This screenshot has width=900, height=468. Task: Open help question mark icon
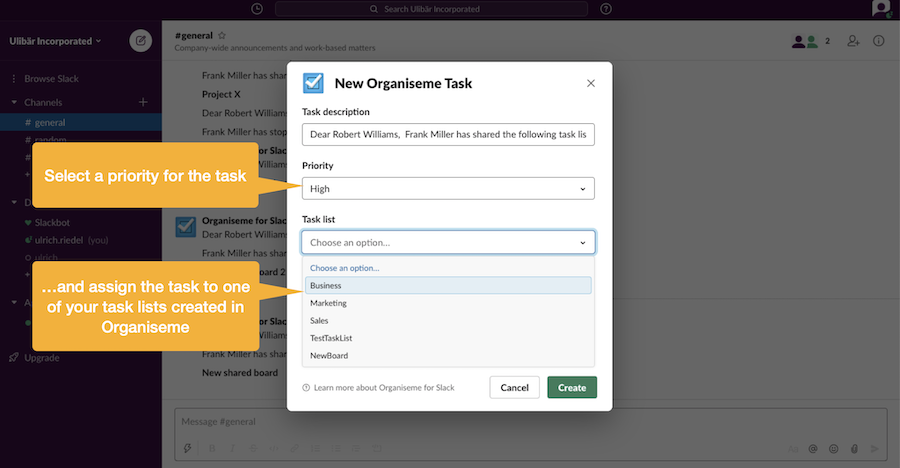click(x=606, y=9)
